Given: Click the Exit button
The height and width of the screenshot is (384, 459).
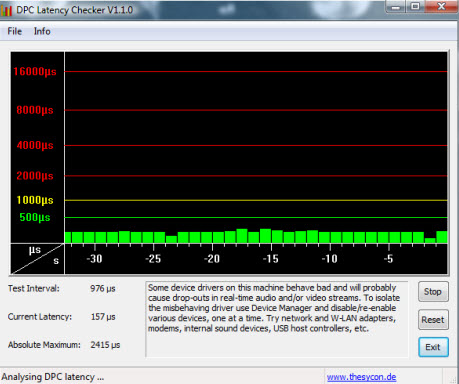Looking at the screenshot, I should (433, 347).
